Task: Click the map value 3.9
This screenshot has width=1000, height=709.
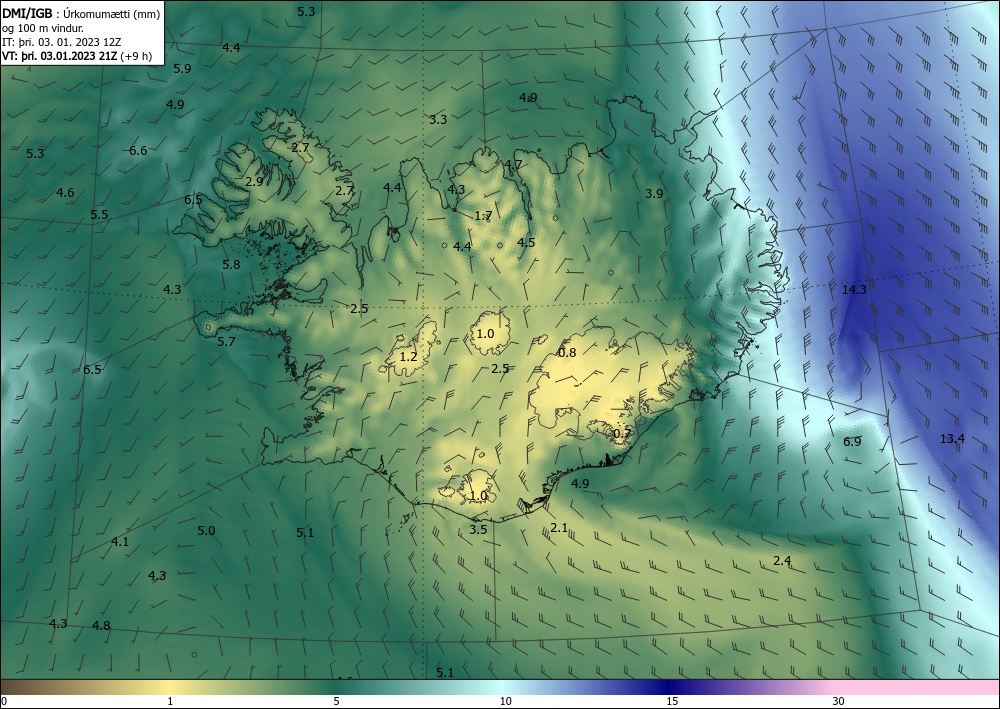Action: tap(654, 193)
